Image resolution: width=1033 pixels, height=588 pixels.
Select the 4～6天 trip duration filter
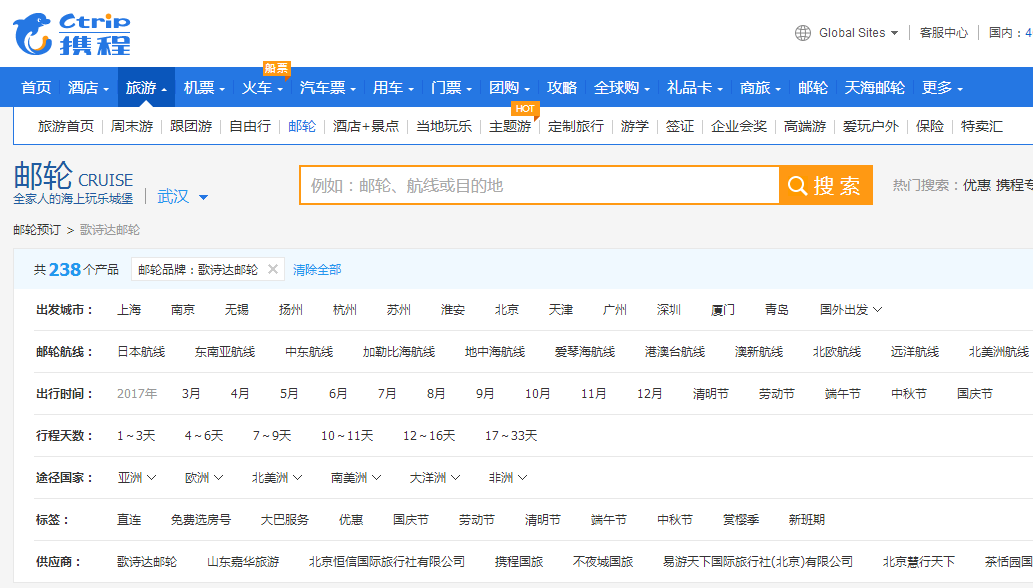click(204, 436)
